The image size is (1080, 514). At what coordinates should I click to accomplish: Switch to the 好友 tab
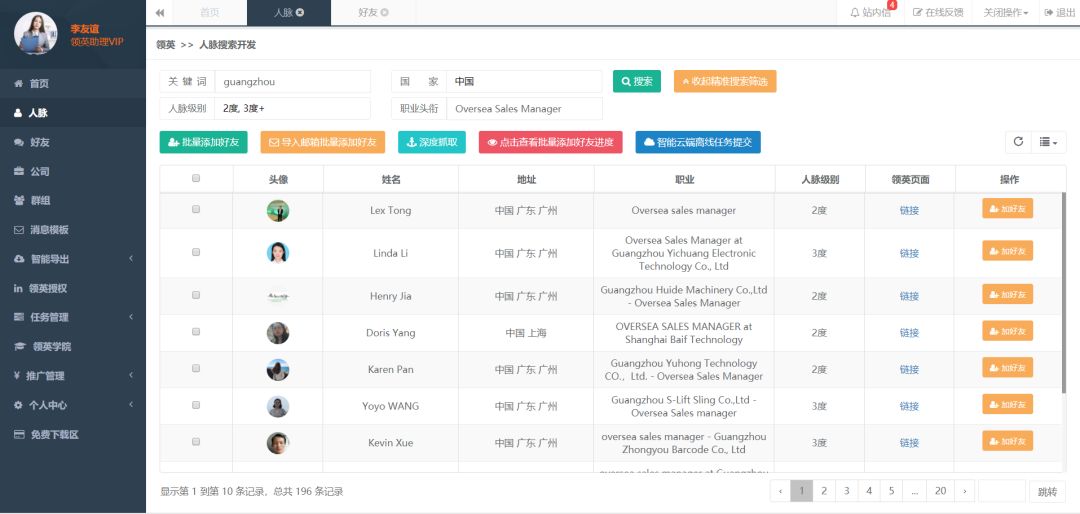coord(372,12)
